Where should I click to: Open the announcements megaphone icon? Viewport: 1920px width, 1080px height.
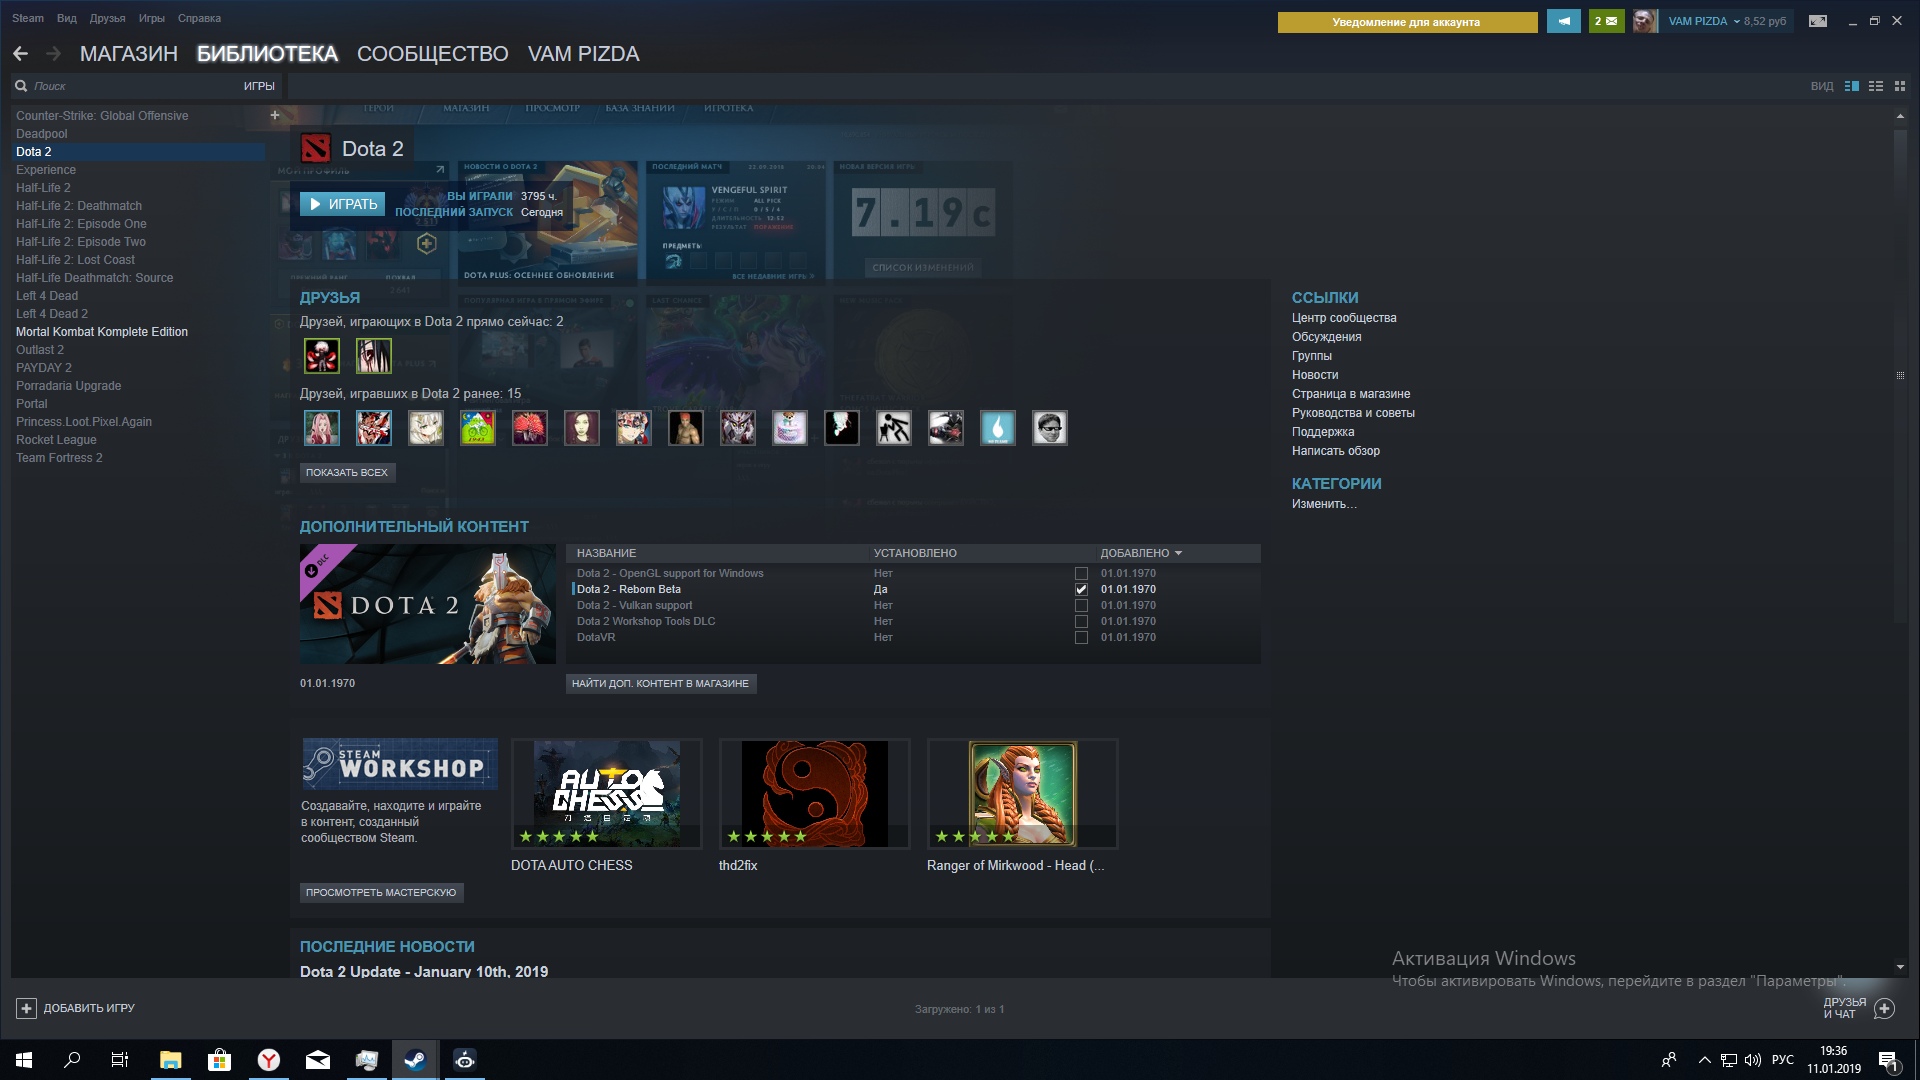coord(1564,21)
